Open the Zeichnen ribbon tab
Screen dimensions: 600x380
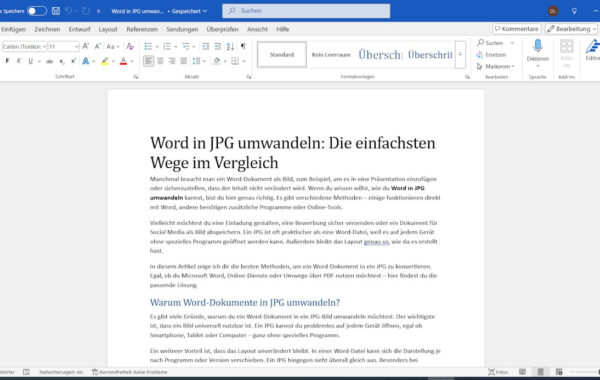[x=47, y=29]
